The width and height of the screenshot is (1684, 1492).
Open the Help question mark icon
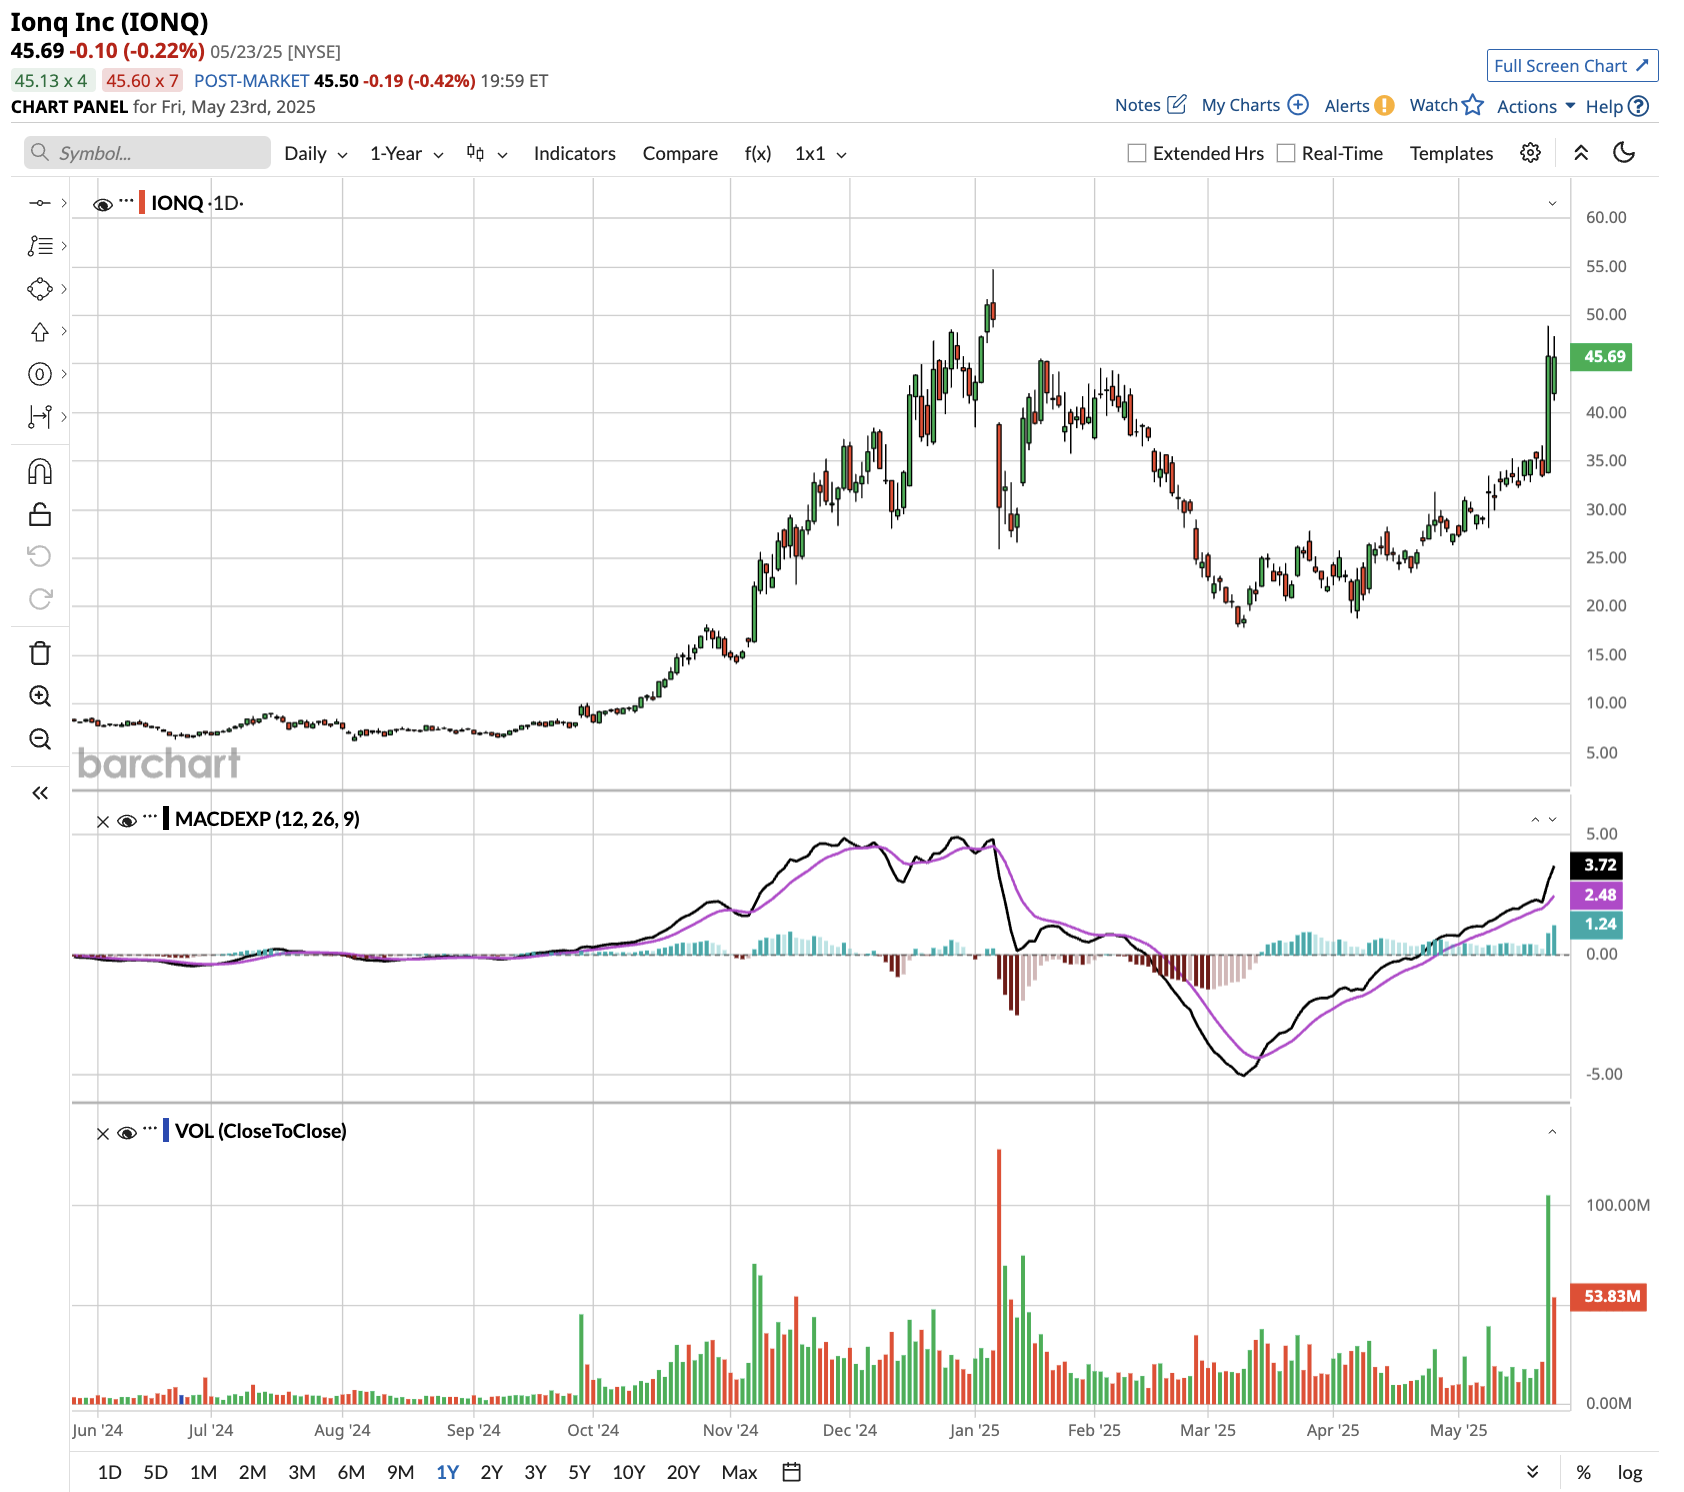1638,106
